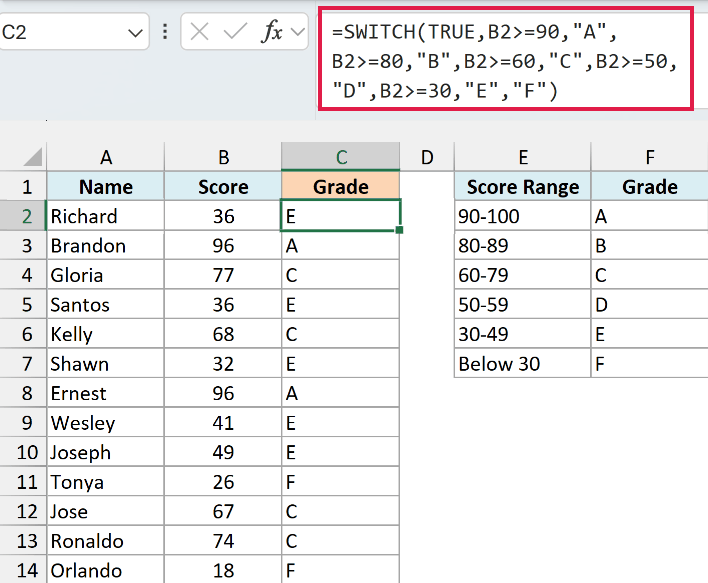708x583 pixels.
Task: Click Gloria's score 77
Action: point(223,275)
